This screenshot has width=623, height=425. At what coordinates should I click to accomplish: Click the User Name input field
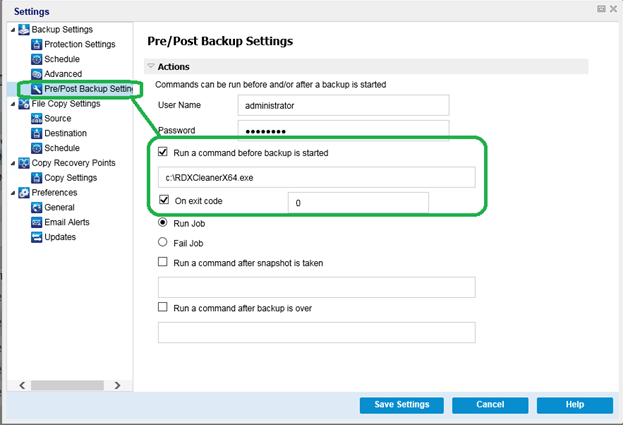click(344, 105)
